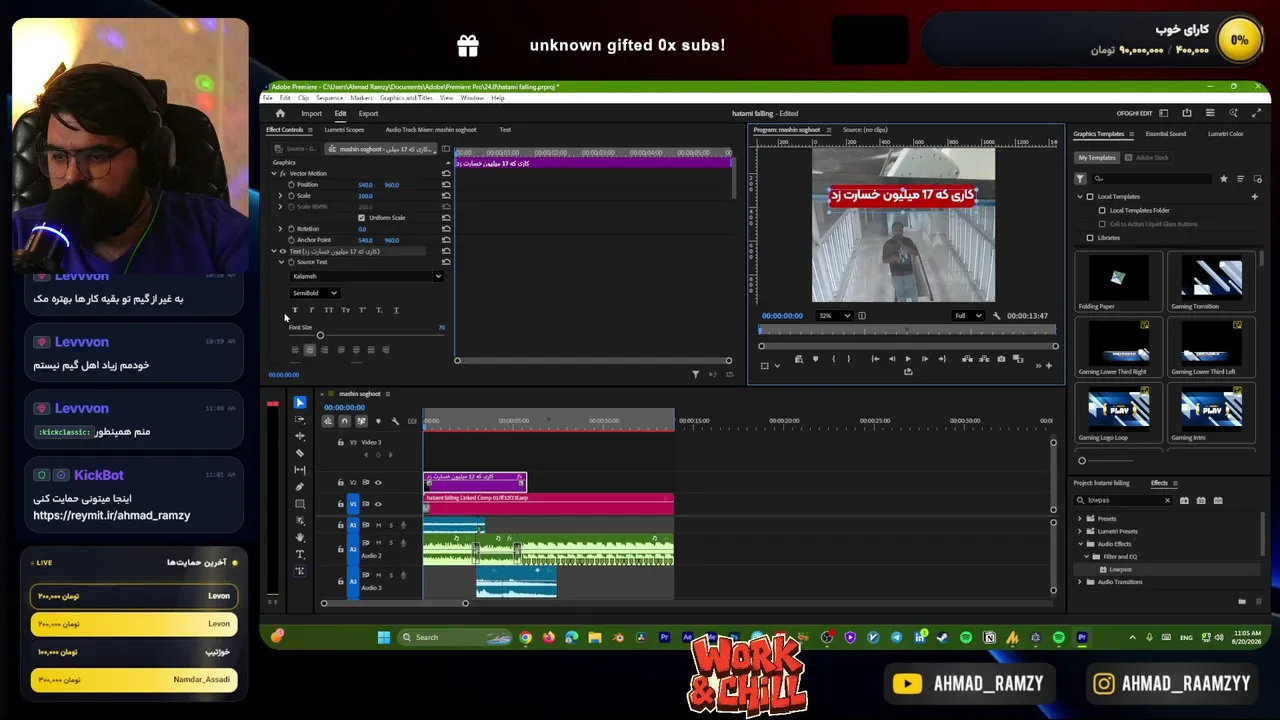Expand the Audio Transitions folder
1280x720 pixels.
point(1080,582)
